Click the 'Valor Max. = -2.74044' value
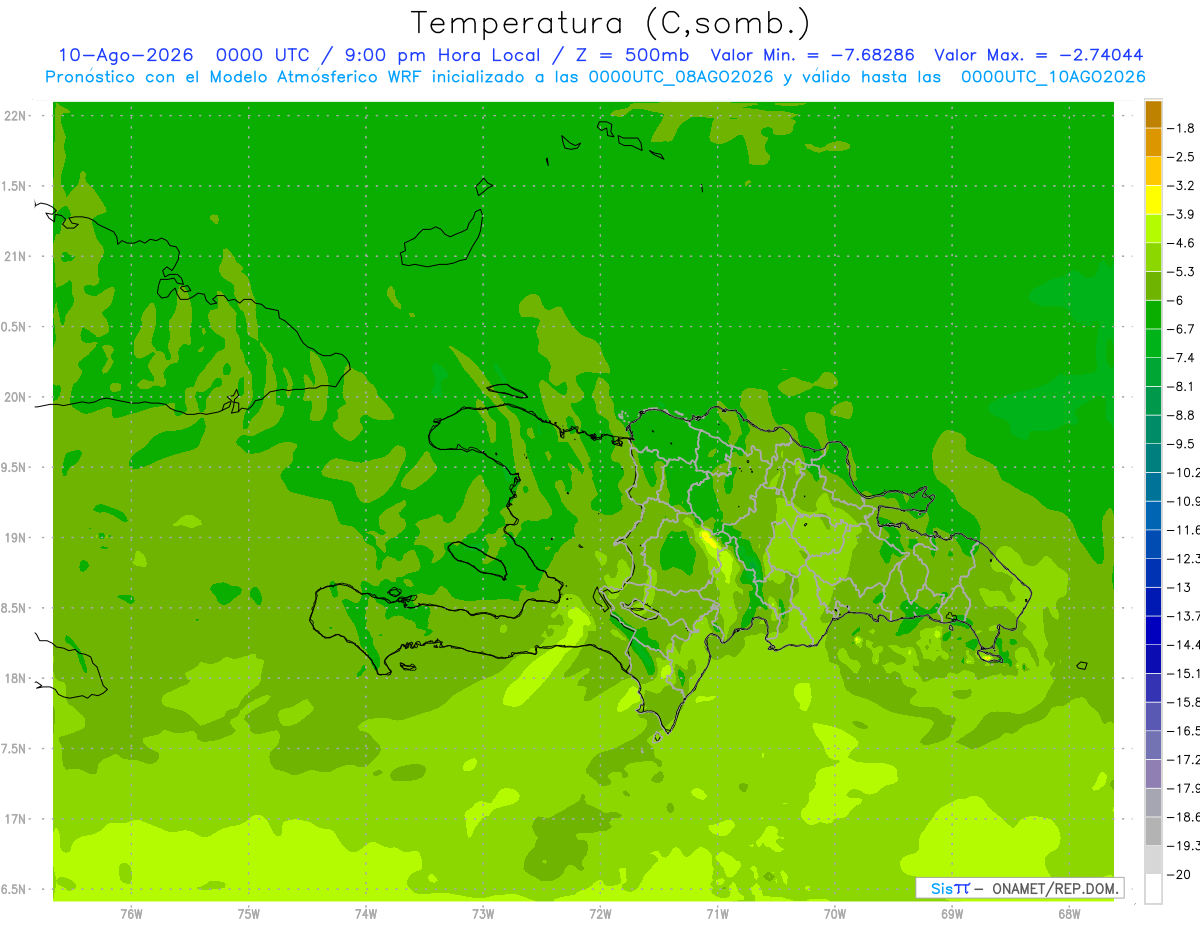Screen dimensions: 1200x927 [x=1039, y=55]
